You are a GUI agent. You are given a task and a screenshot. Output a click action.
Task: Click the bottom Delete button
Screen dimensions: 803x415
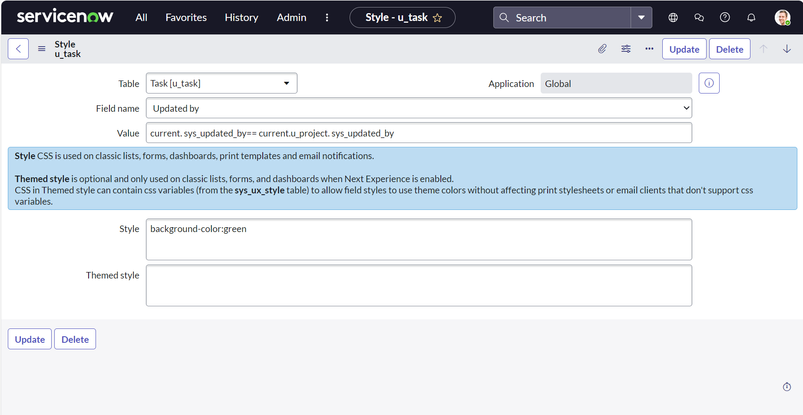click(x=75, y=339)
